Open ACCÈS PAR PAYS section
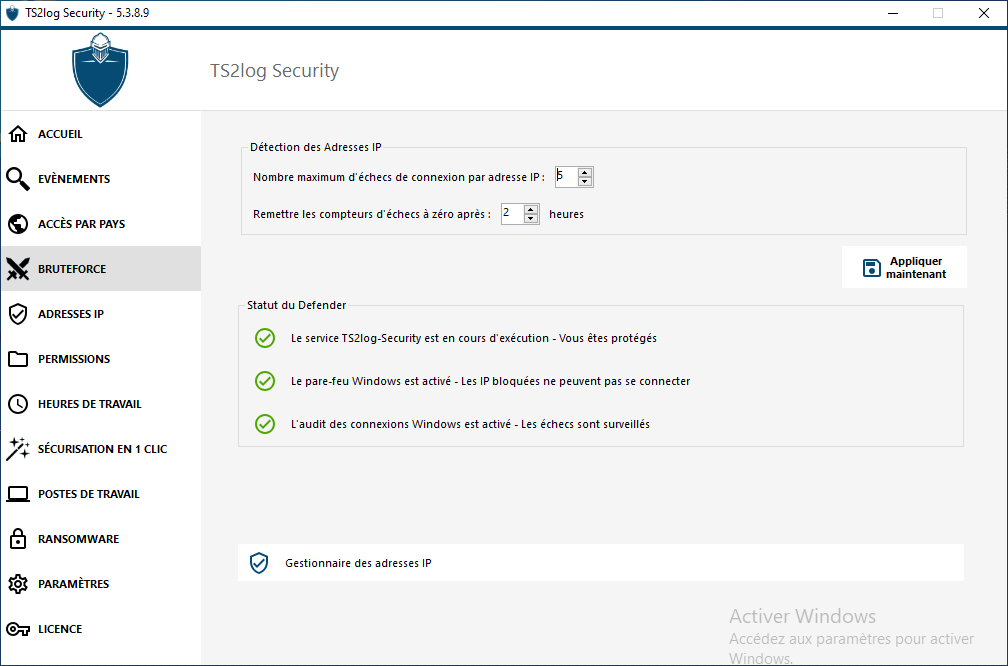1008x666 pixels. point(101,224)
